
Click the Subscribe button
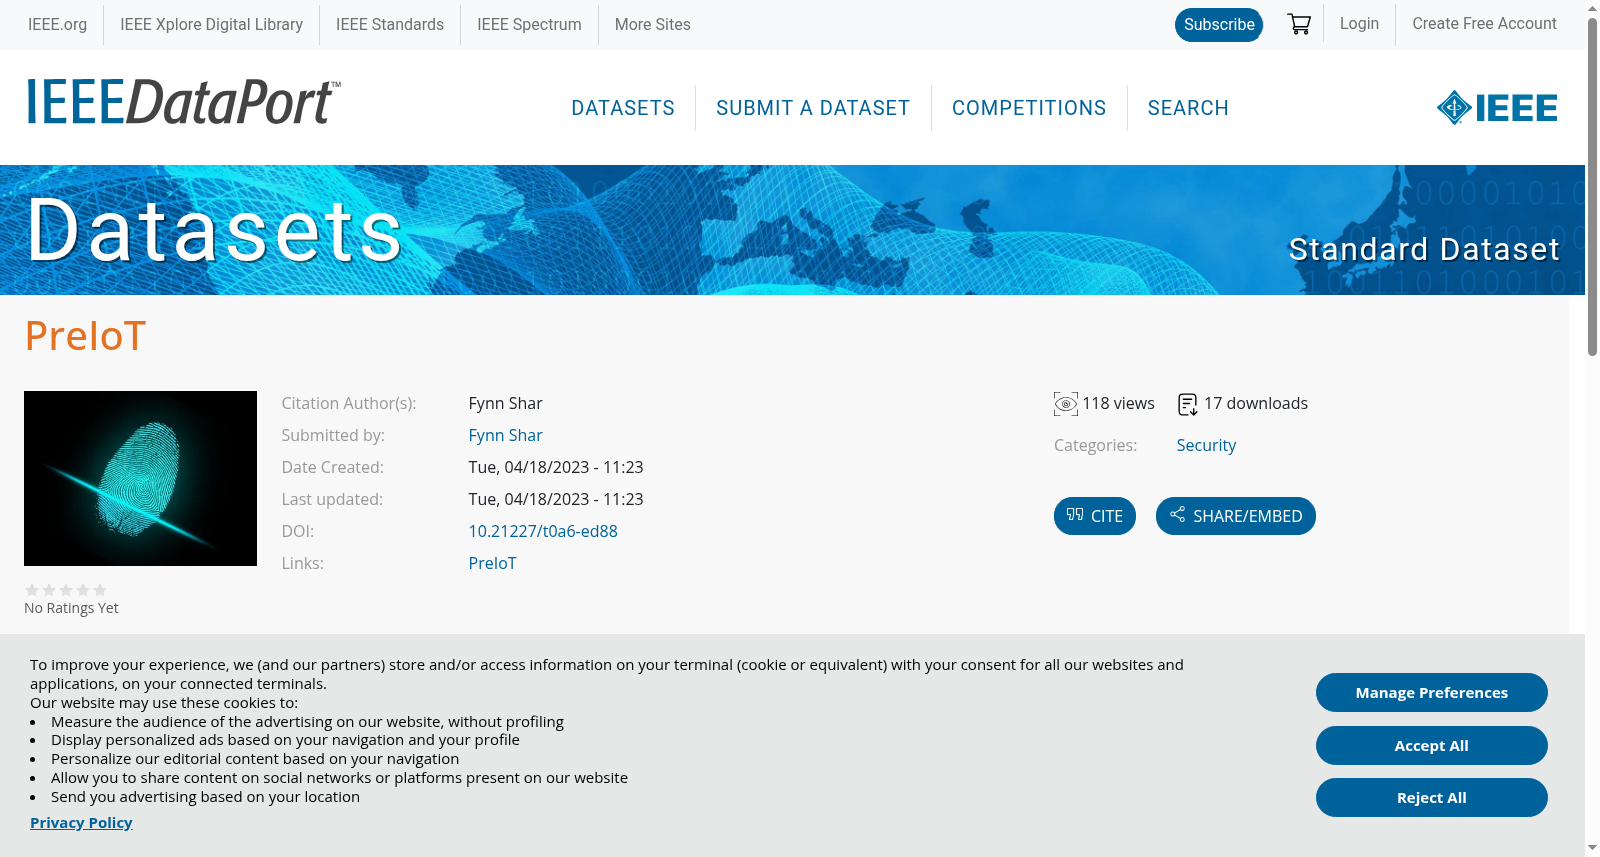(1219, 25)
